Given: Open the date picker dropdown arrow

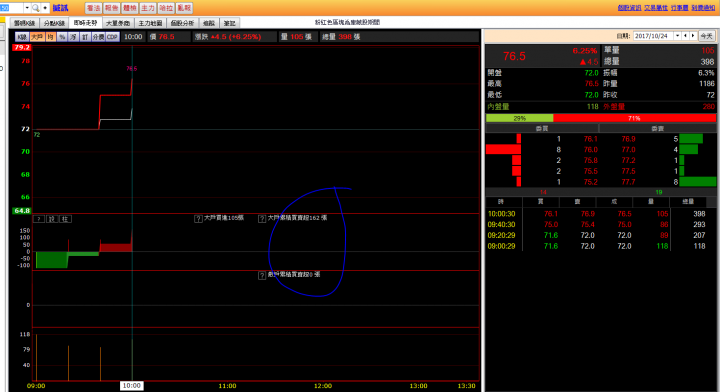Looking at the screenshot, I should pos(677,36).
